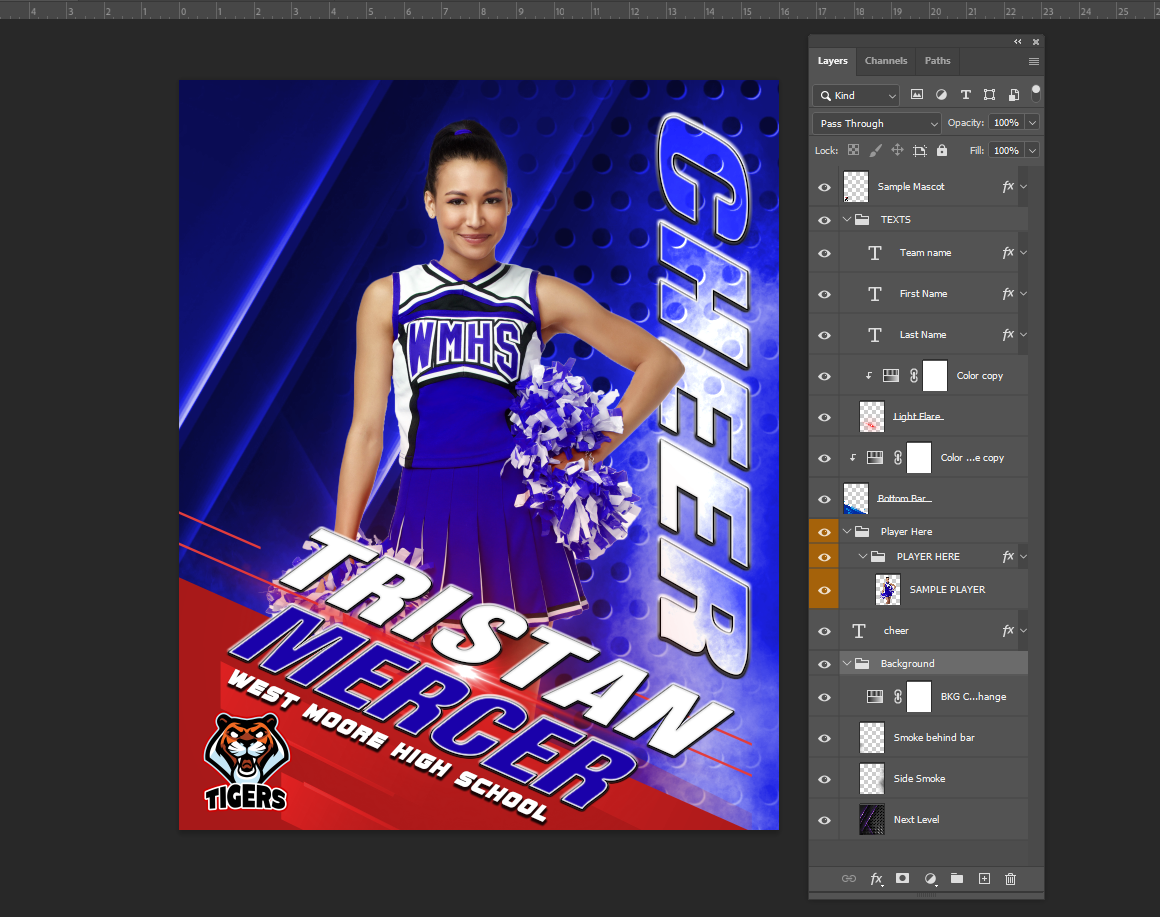This screenshot has width=1160, height=917.
Task: Switch to the Paths tab
Action: [x=937, y=61]
